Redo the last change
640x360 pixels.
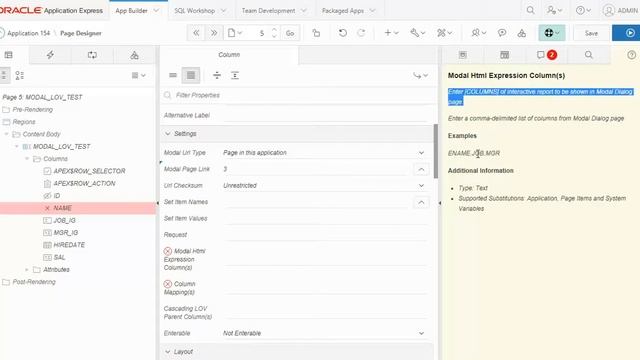[x=361, y=33]
